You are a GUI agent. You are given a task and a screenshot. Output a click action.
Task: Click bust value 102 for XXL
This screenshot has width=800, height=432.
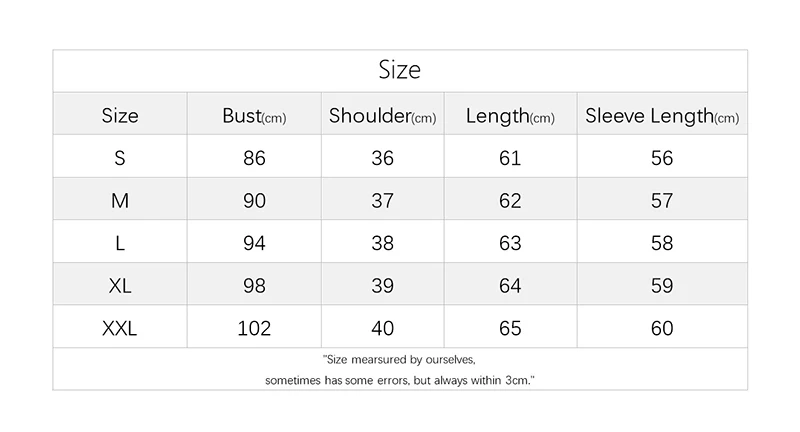click(x=254, y=328)
